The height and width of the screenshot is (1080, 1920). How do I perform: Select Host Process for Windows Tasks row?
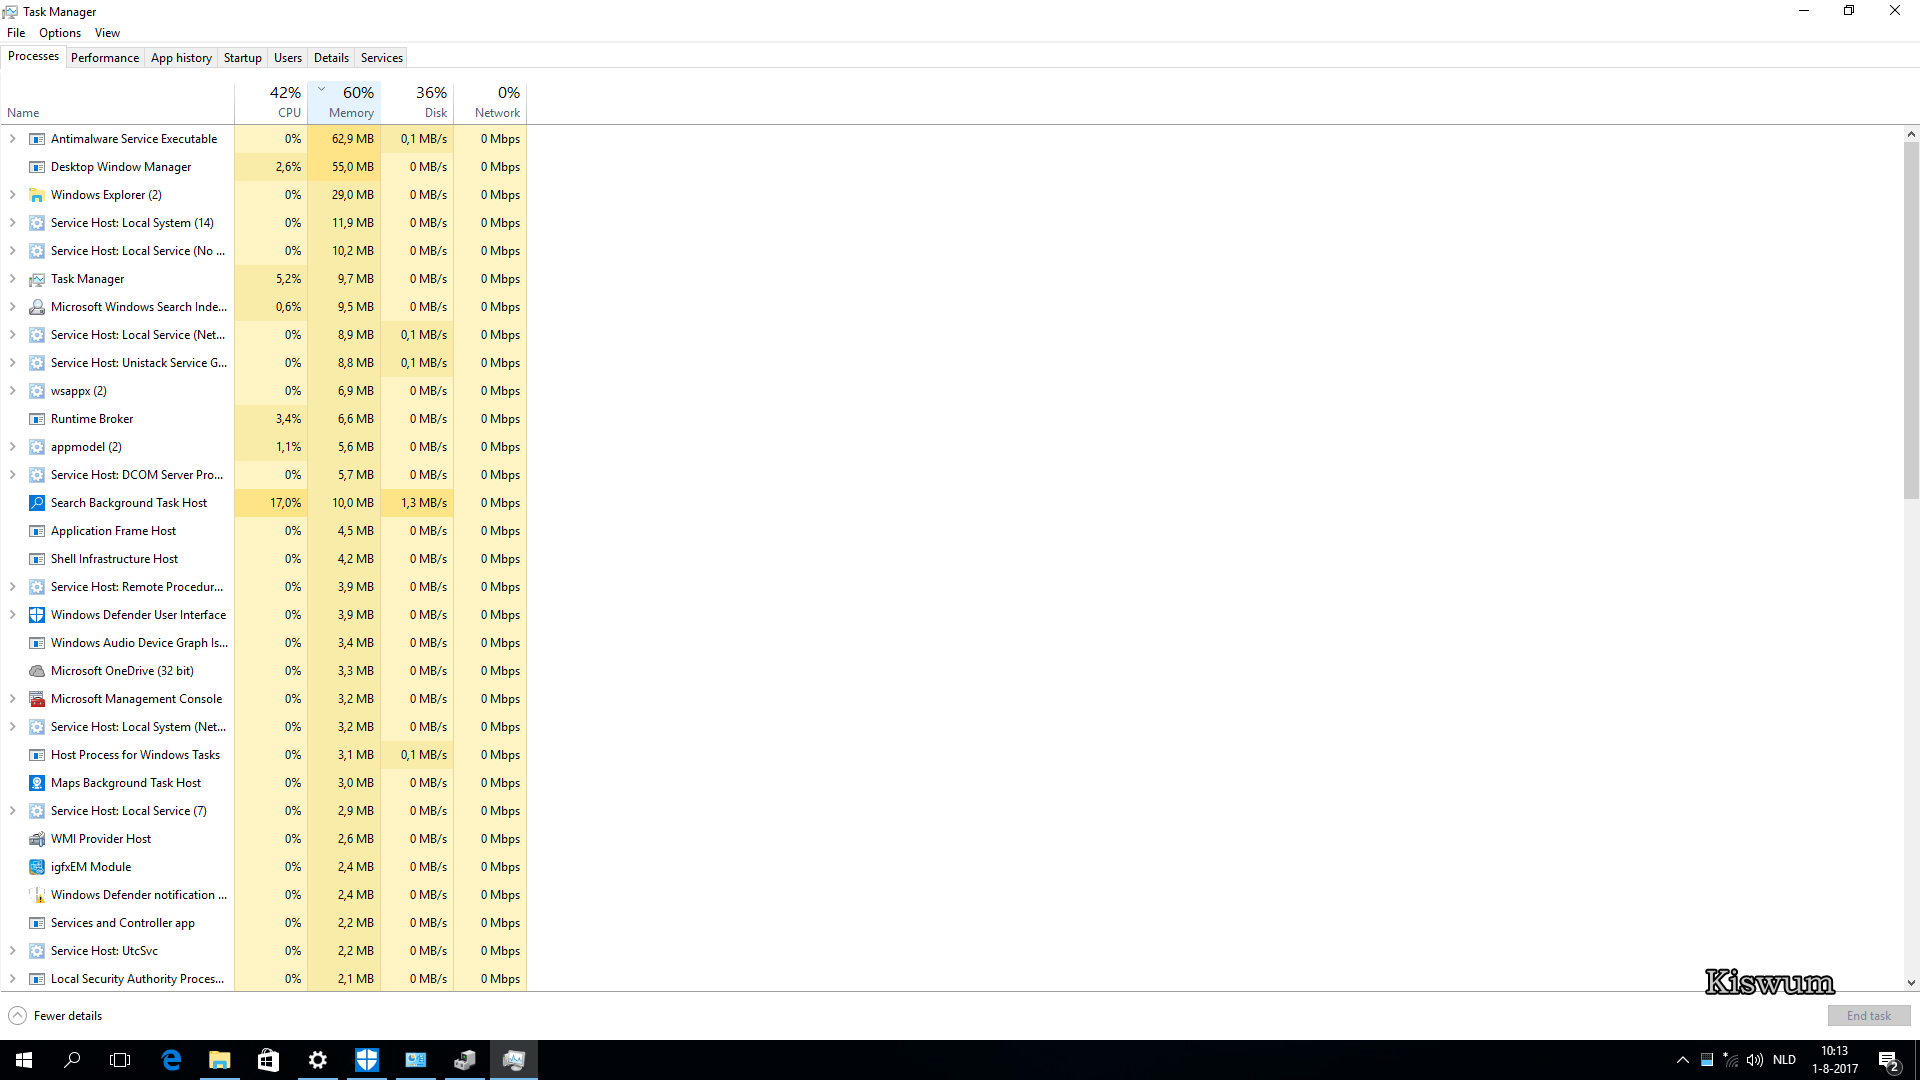(263, 755)
